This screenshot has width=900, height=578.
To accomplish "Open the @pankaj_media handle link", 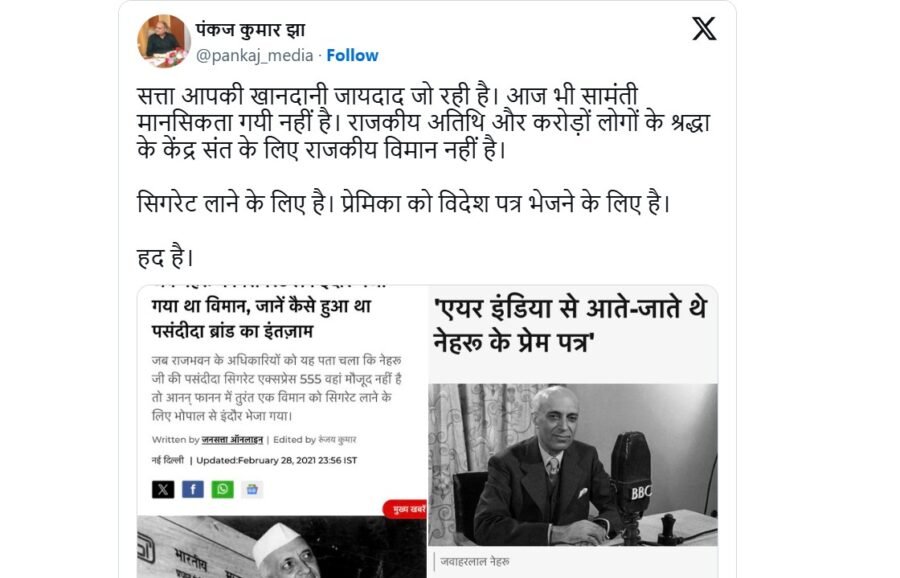I will (x=255, y=56).
